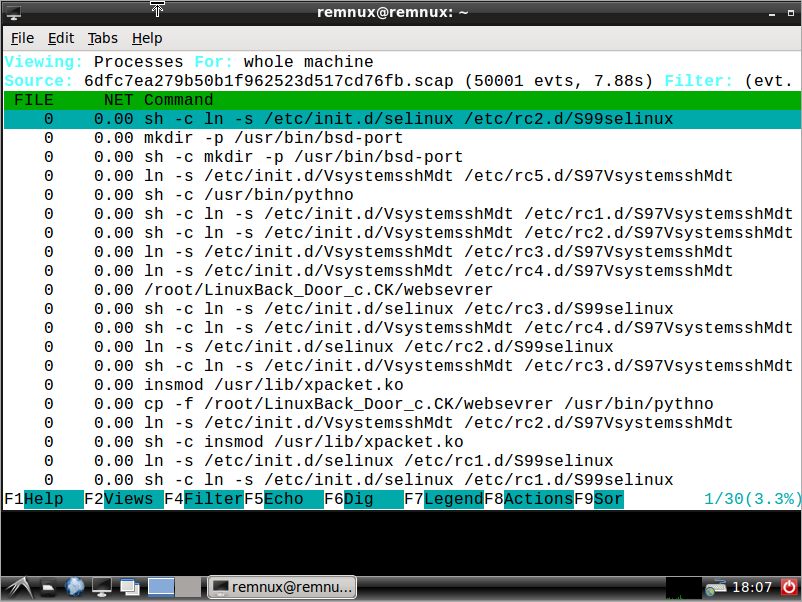The image size is (802, 602).
Task: Click the F9 Sort button
Action: coord(598,499)
